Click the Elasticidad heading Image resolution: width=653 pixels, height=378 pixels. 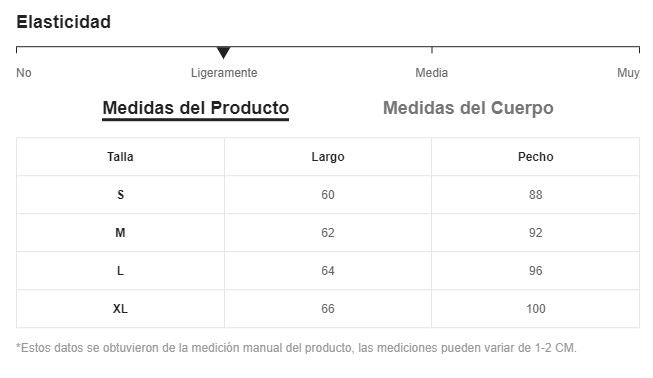[64, 22]
